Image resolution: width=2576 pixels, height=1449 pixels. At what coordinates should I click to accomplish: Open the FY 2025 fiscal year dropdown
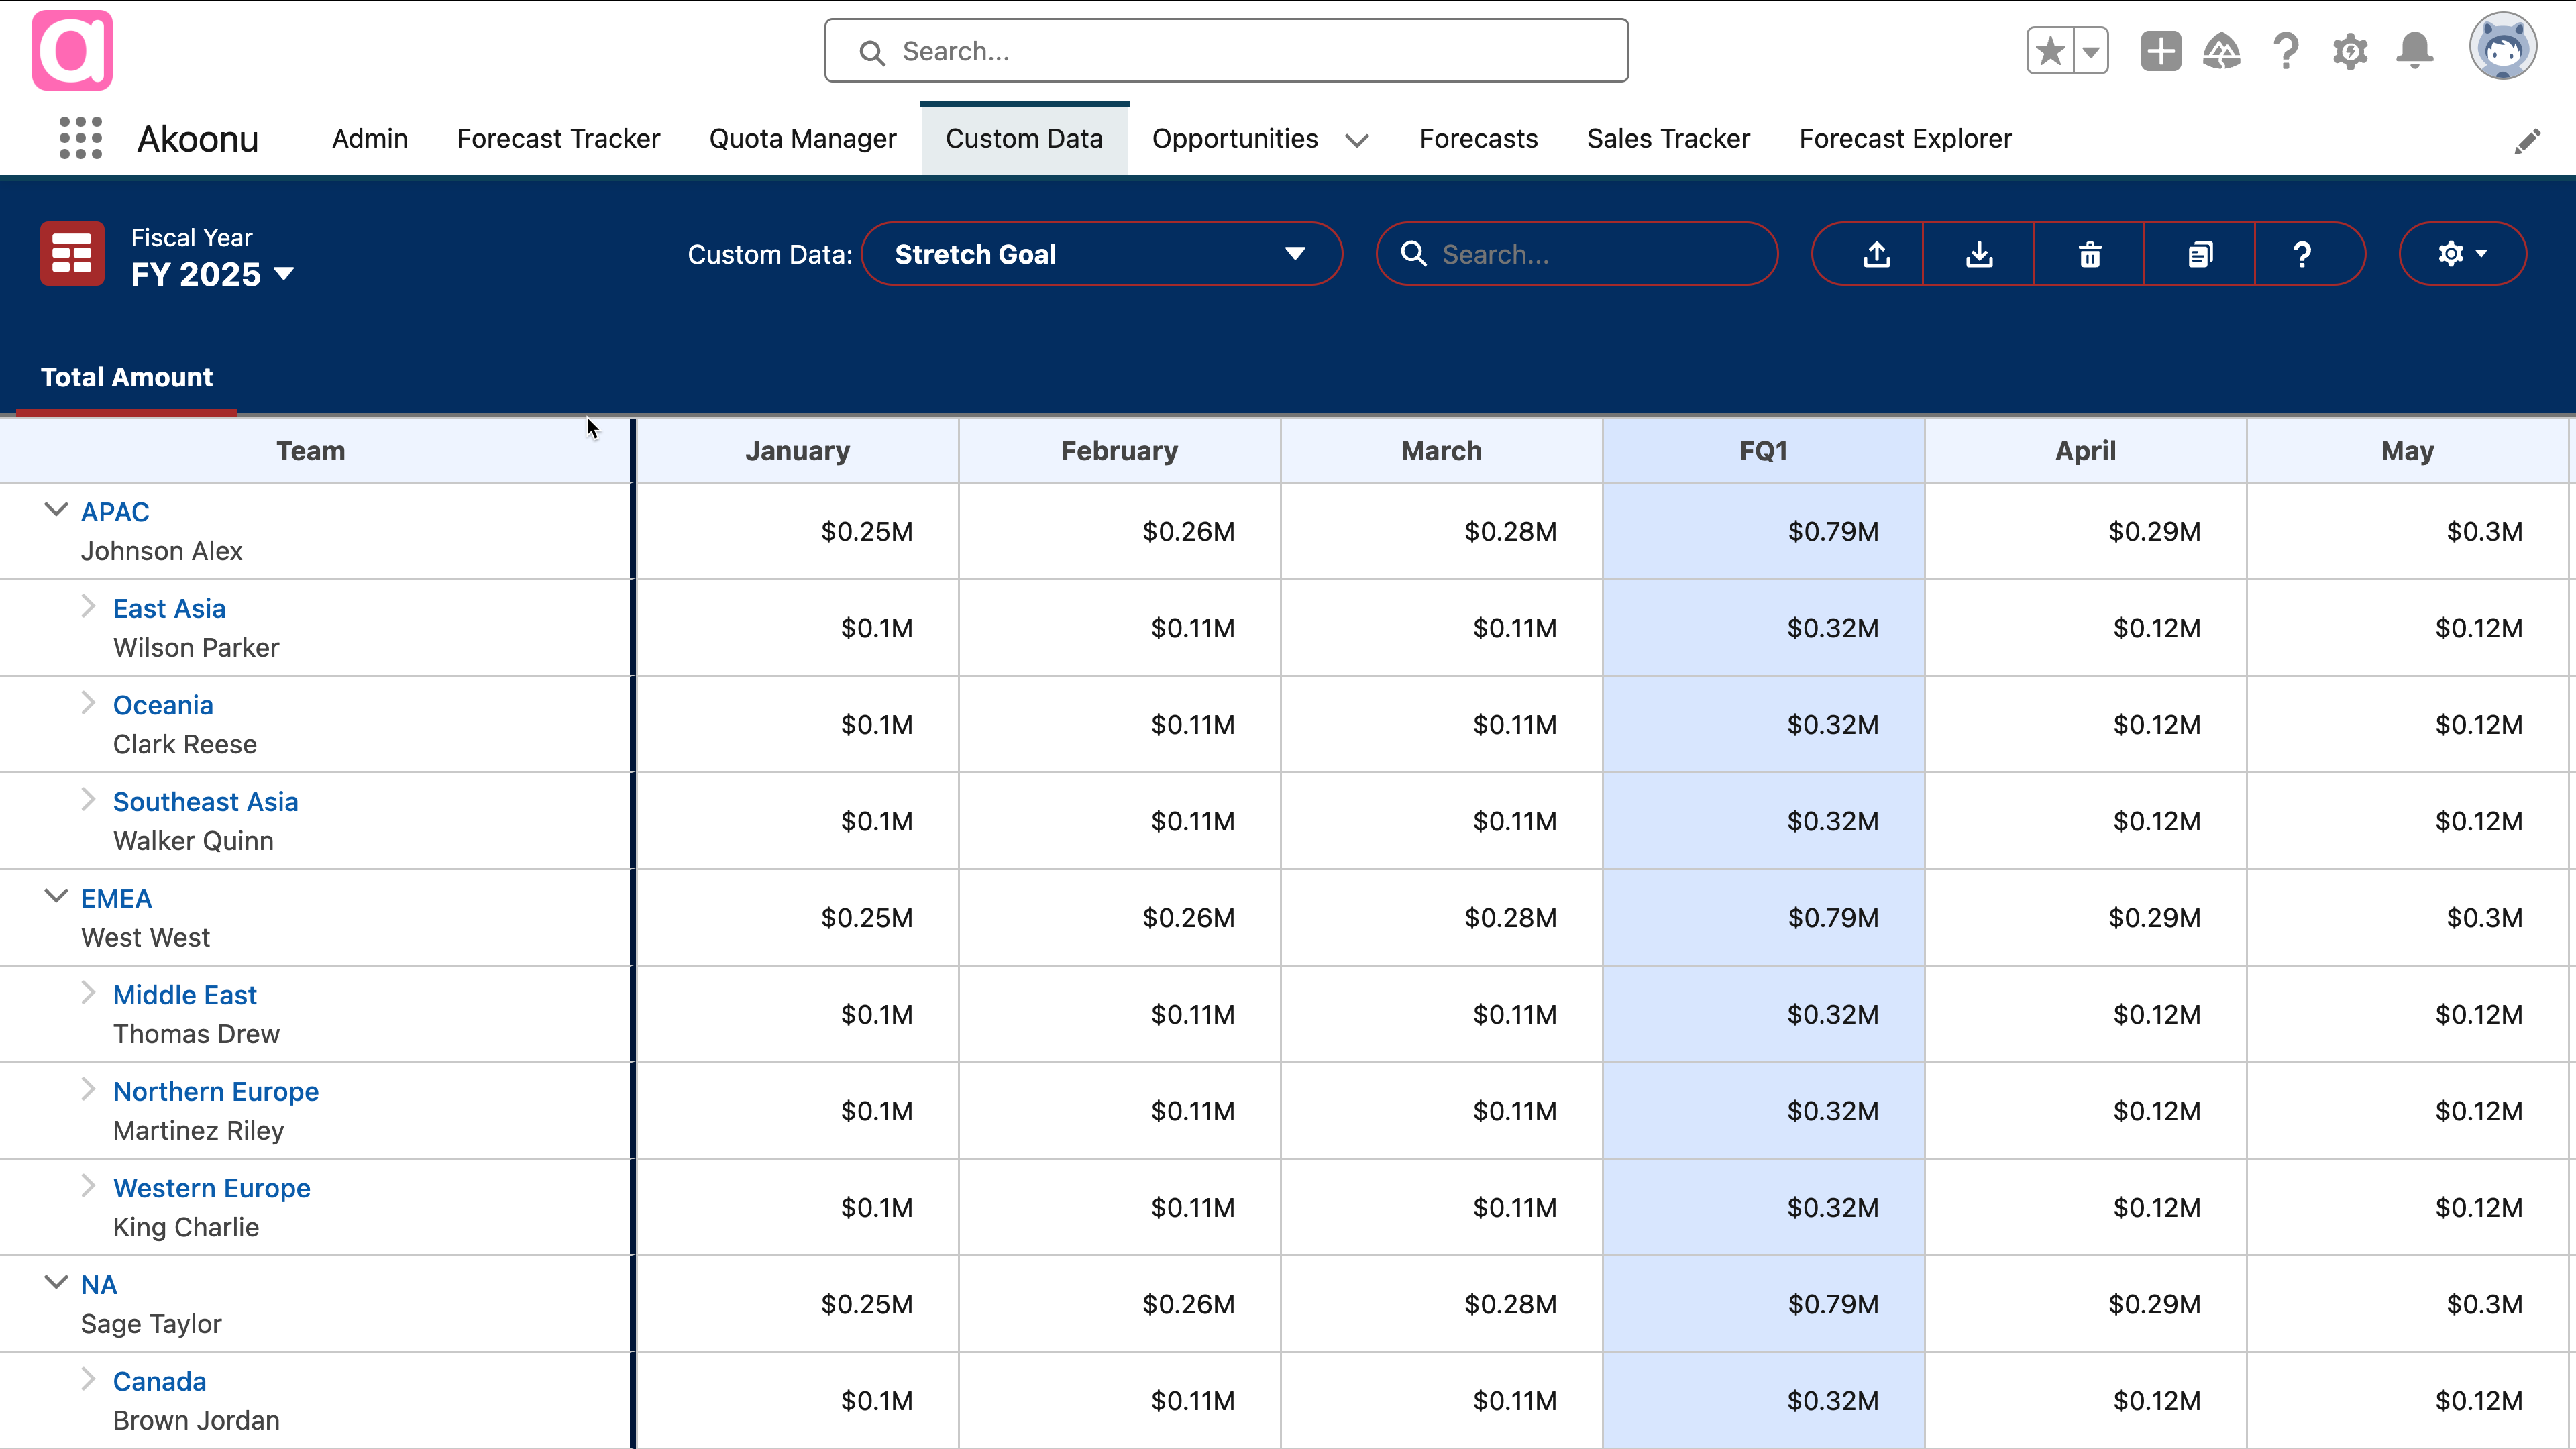212,274
